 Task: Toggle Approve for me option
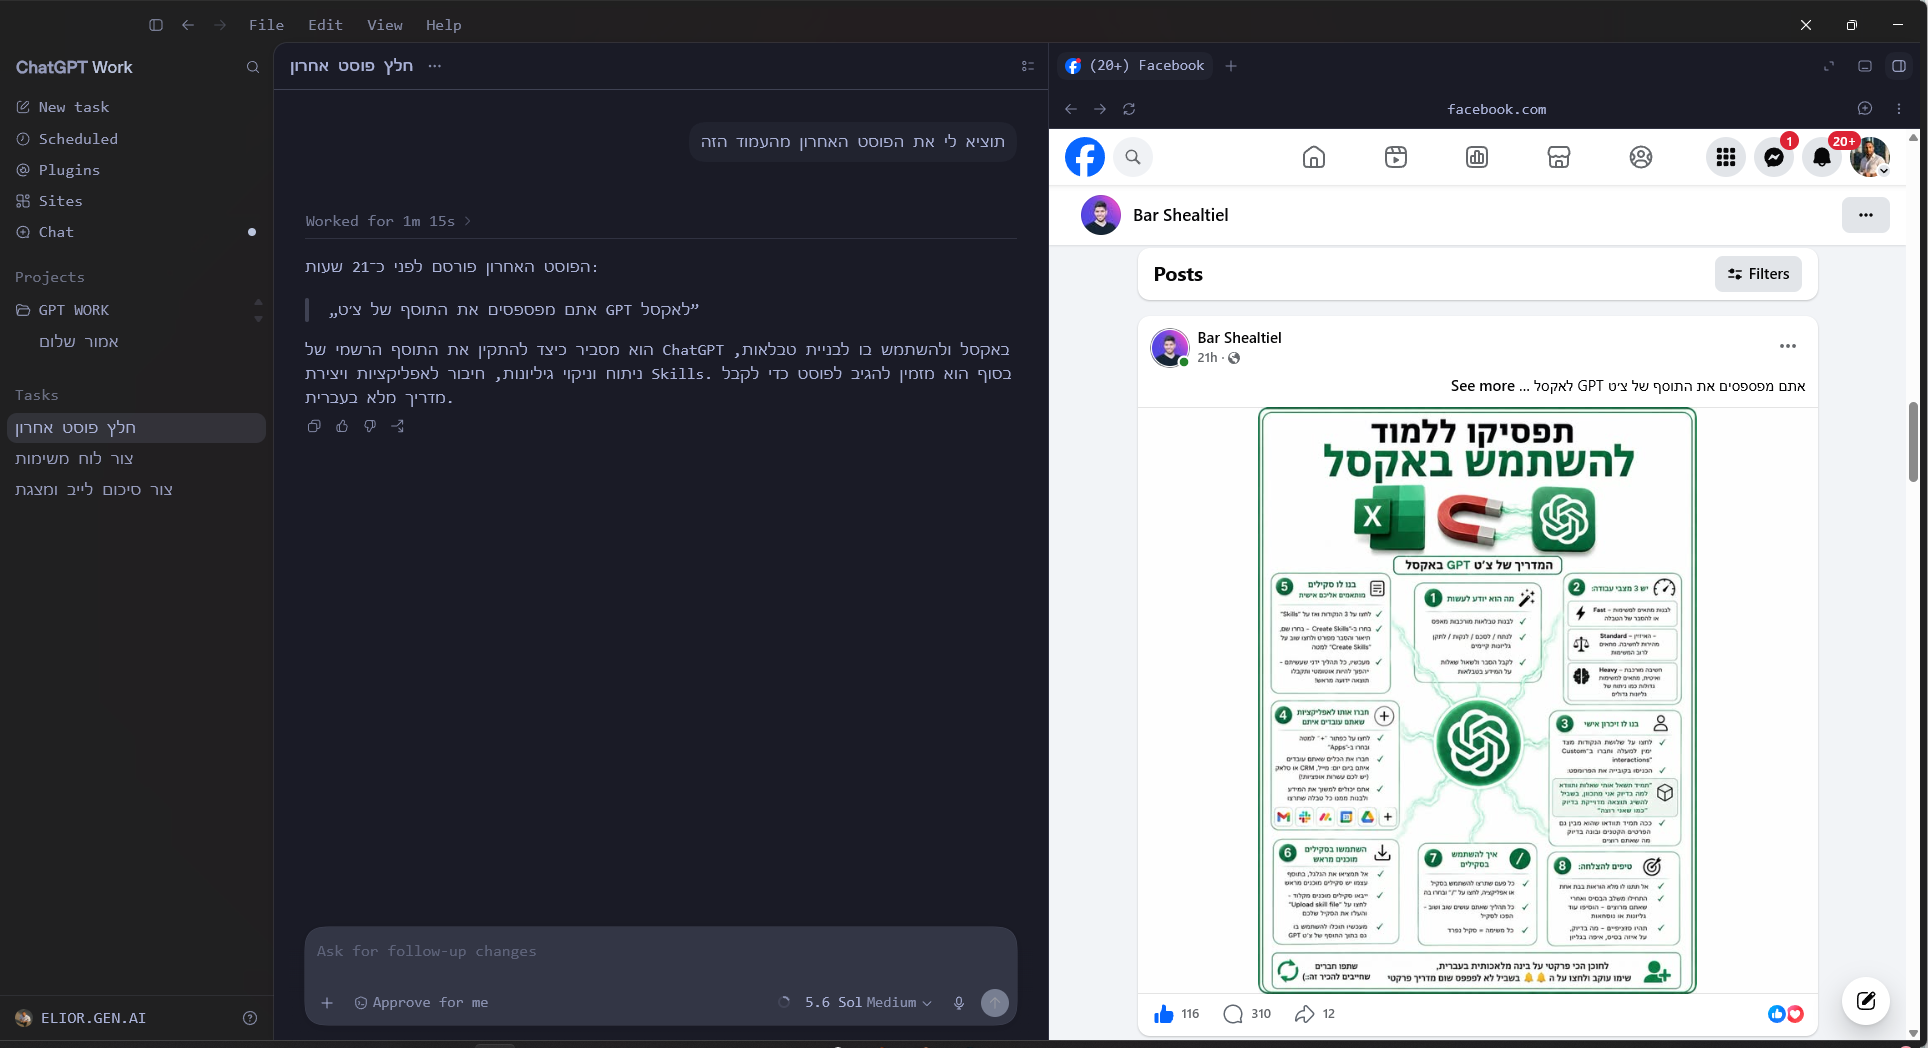click(421, 1003)
